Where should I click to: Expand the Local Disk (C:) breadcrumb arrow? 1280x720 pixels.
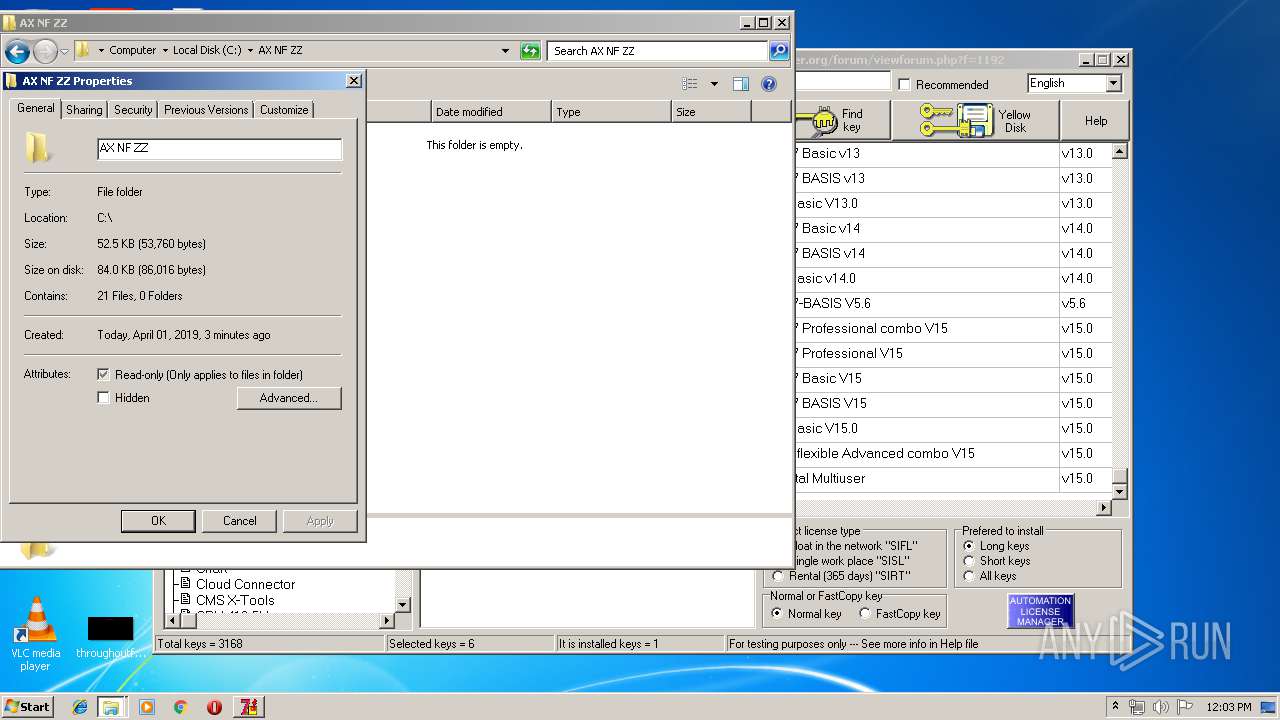click(x=250, y=51)
